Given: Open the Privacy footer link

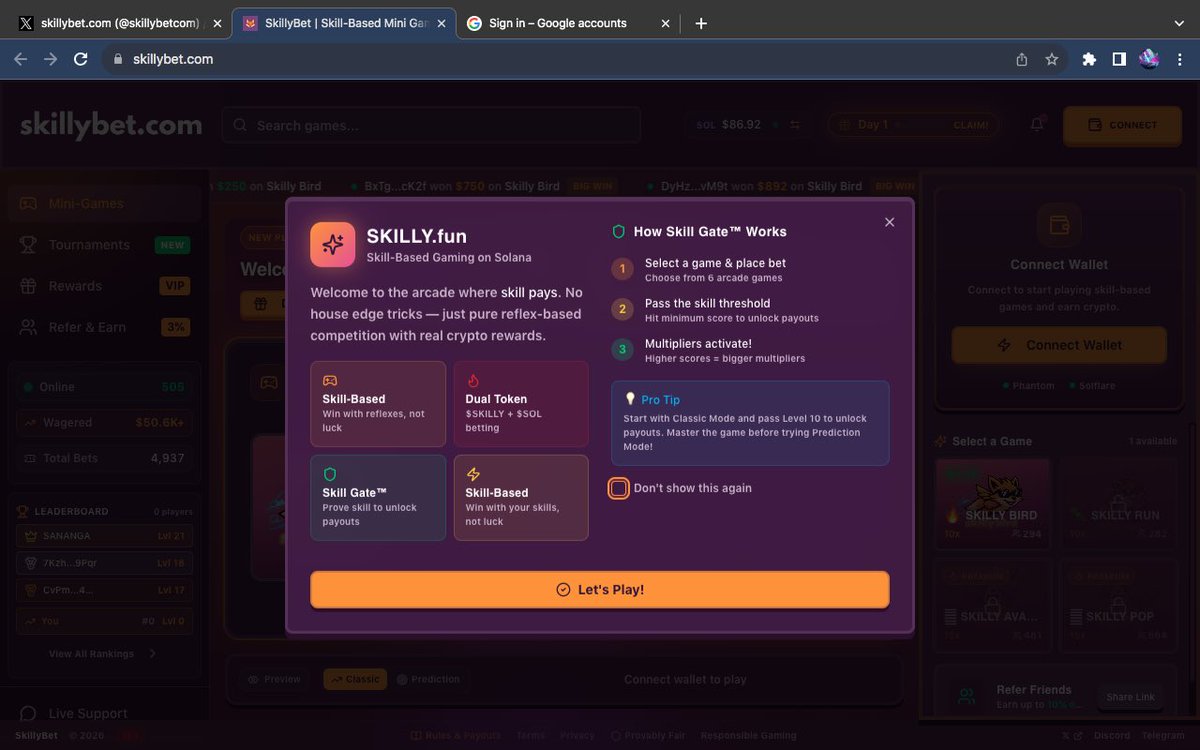Looking at the screenshot, I should [578, 736].
